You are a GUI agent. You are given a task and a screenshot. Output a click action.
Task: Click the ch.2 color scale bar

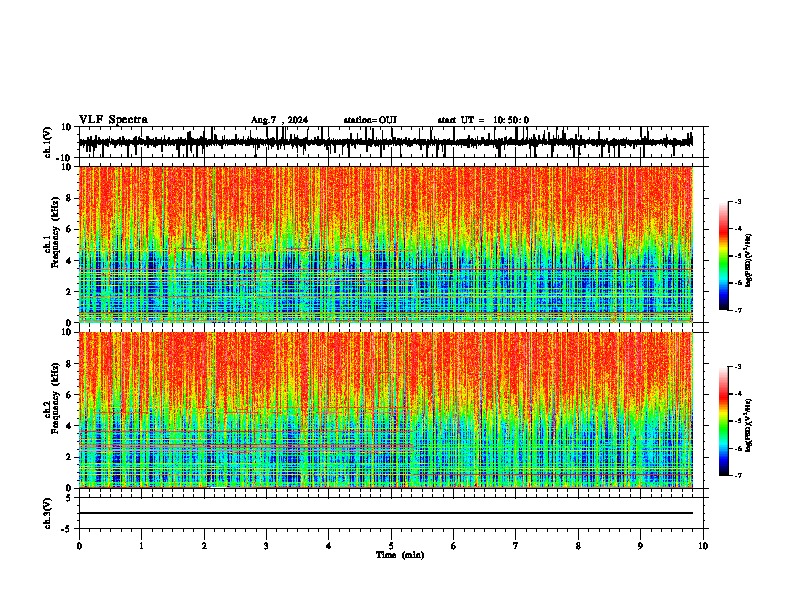[724, 421]
